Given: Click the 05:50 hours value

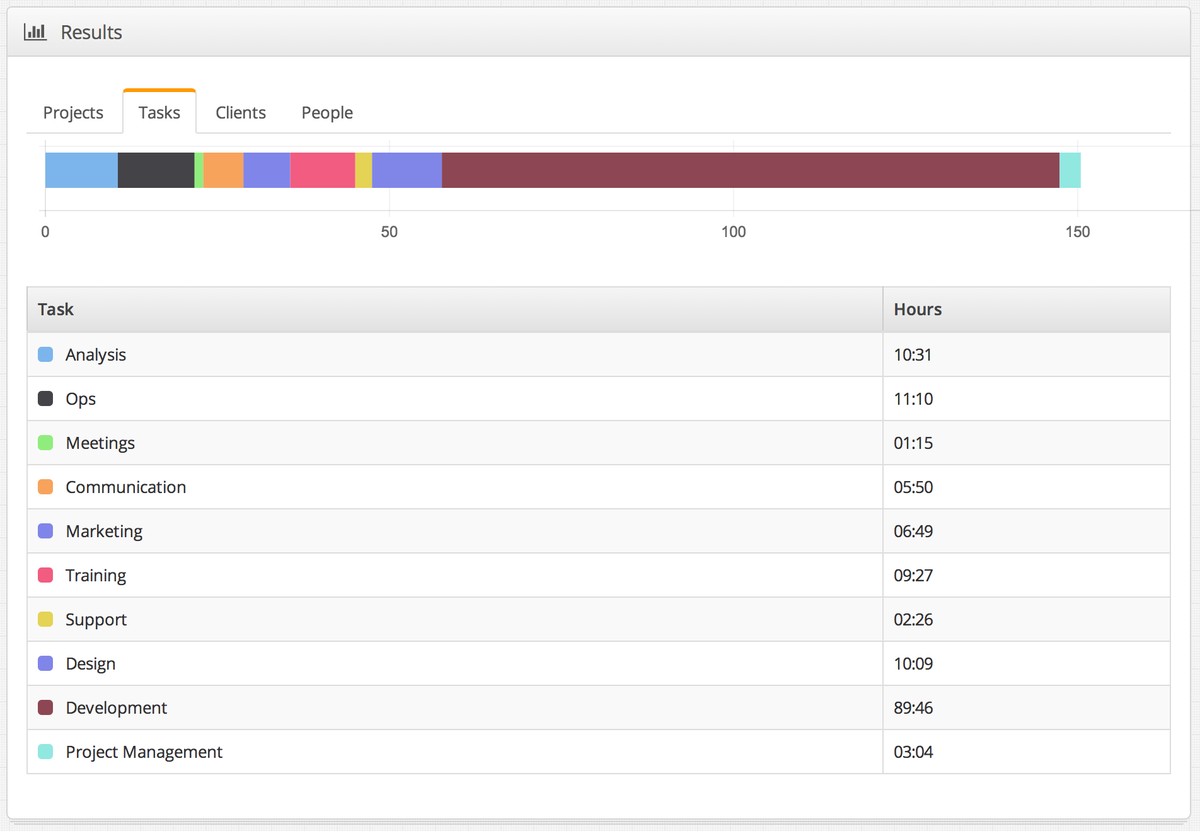Looking at the screenshot, I should pos(913,487).
